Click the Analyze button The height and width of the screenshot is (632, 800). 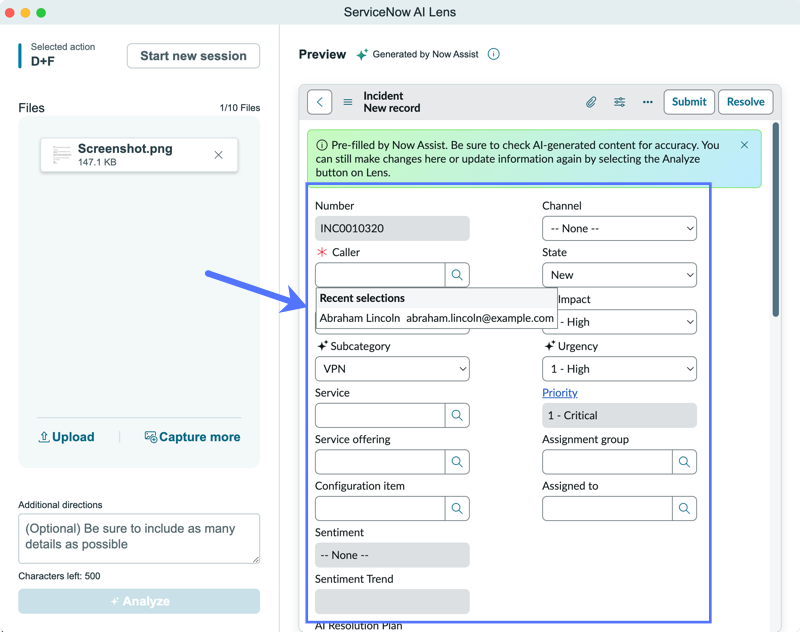click(x=139, y=601)
